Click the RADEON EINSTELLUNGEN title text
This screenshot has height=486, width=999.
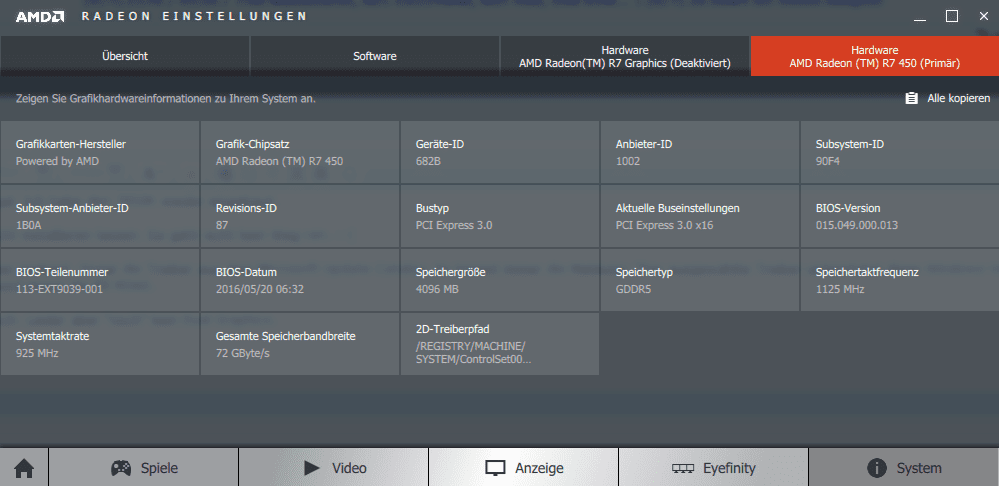click(194, 17)
